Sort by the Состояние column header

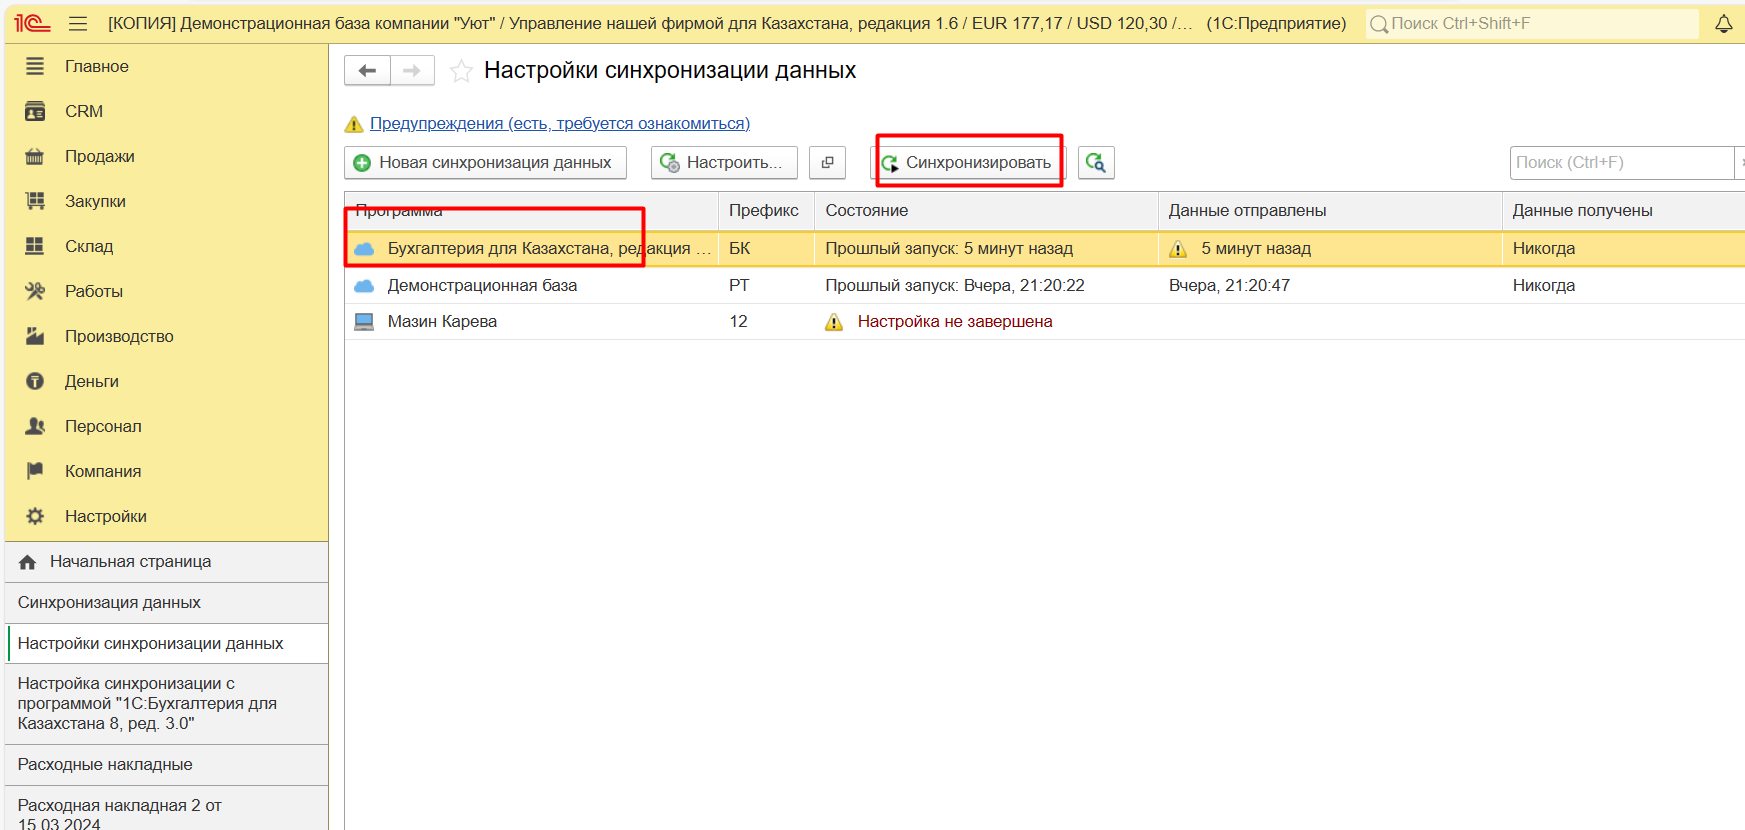point(866,211)
